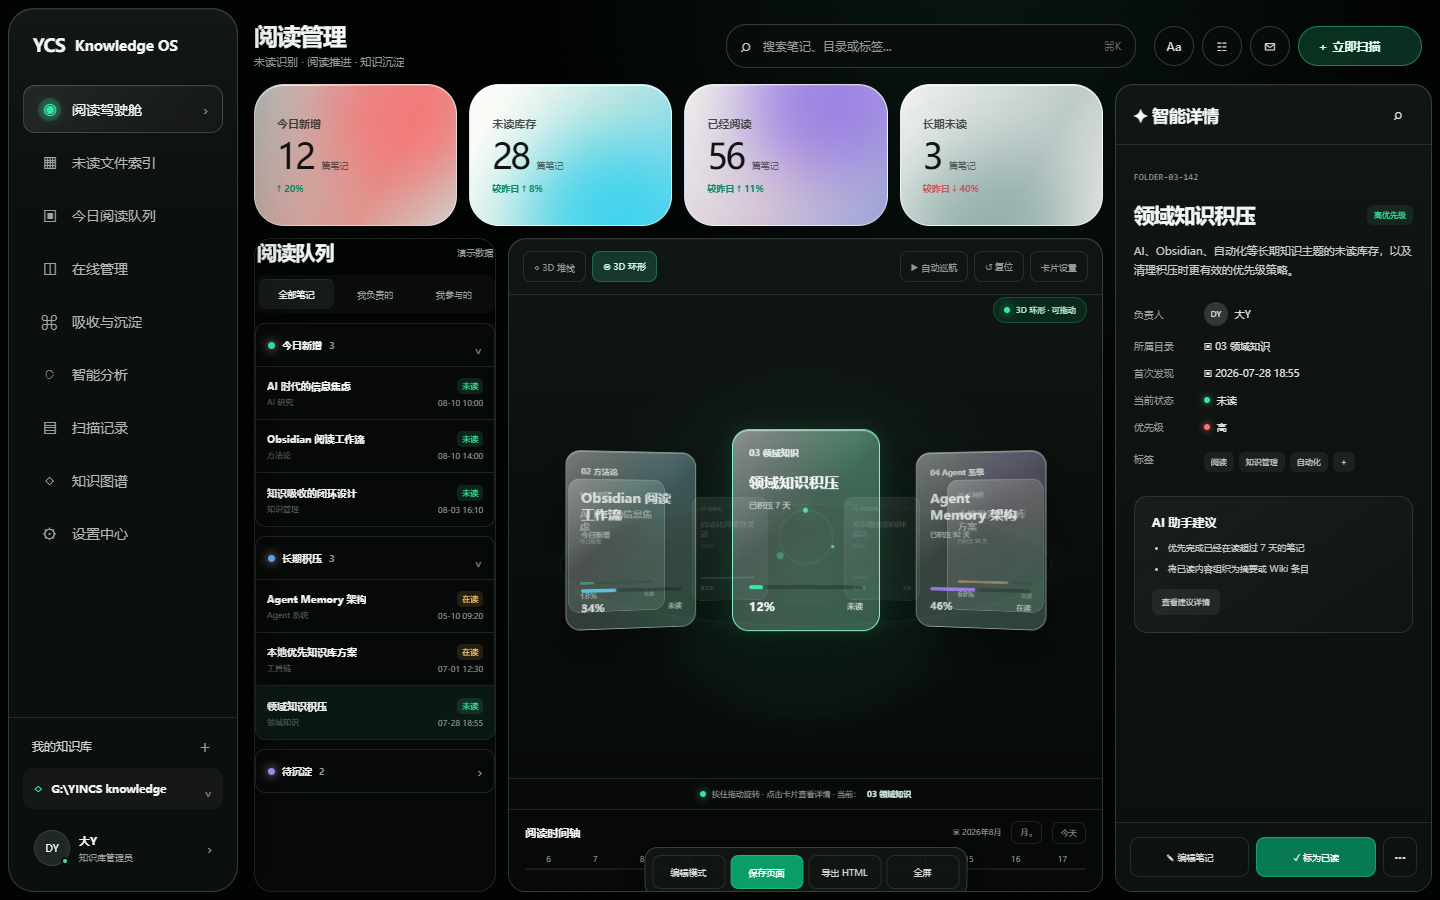The image size is (1440, 900).
Task: Click progress bar on Agent Memory 架构 card
Action: pos(980,589)
